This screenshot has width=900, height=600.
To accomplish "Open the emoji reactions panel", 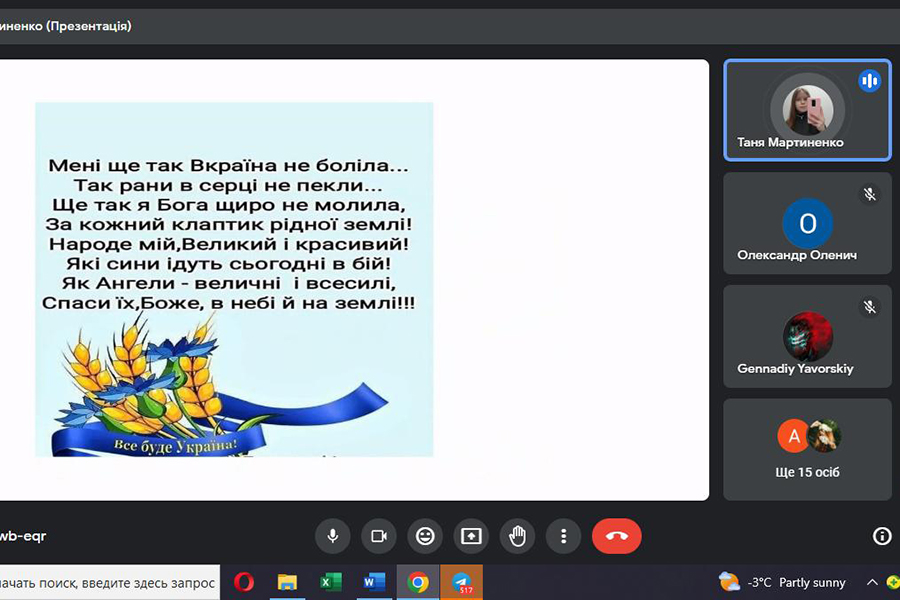I will 425,536.
